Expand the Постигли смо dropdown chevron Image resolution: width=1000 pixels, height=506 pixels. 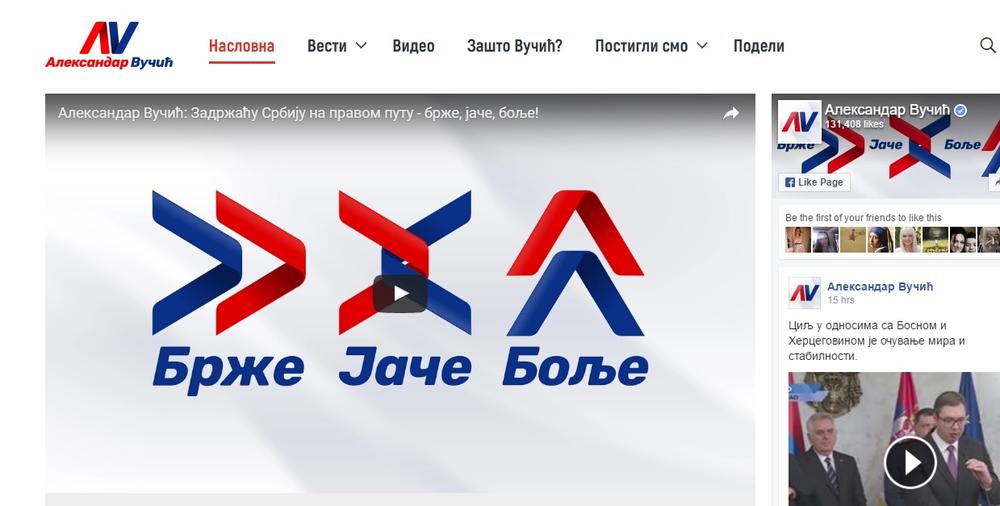[702, 46]
